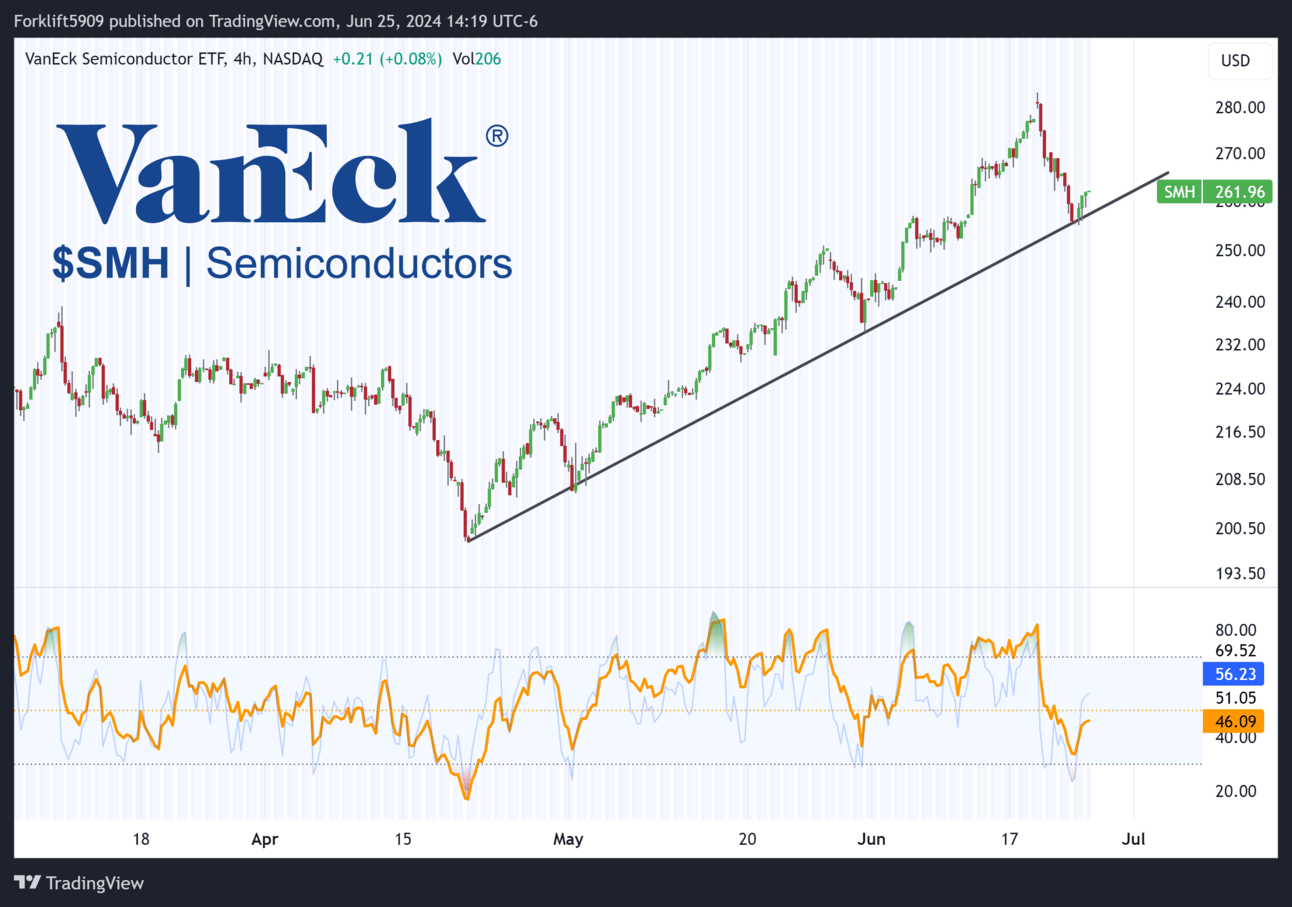The height and width of the screenshot is (907, 1292).
Task: Click the 224.00 price axis label
Action: (x=1239, y=388)
